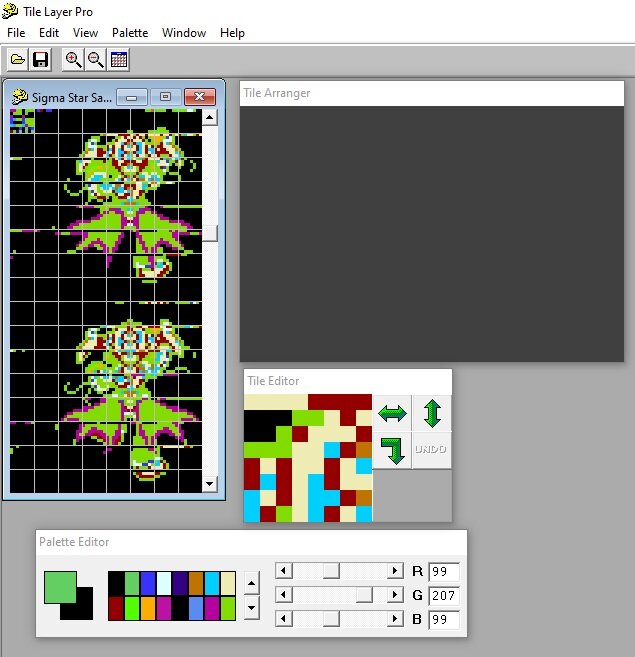
Task: Open the Help menu
Action: 232,33
